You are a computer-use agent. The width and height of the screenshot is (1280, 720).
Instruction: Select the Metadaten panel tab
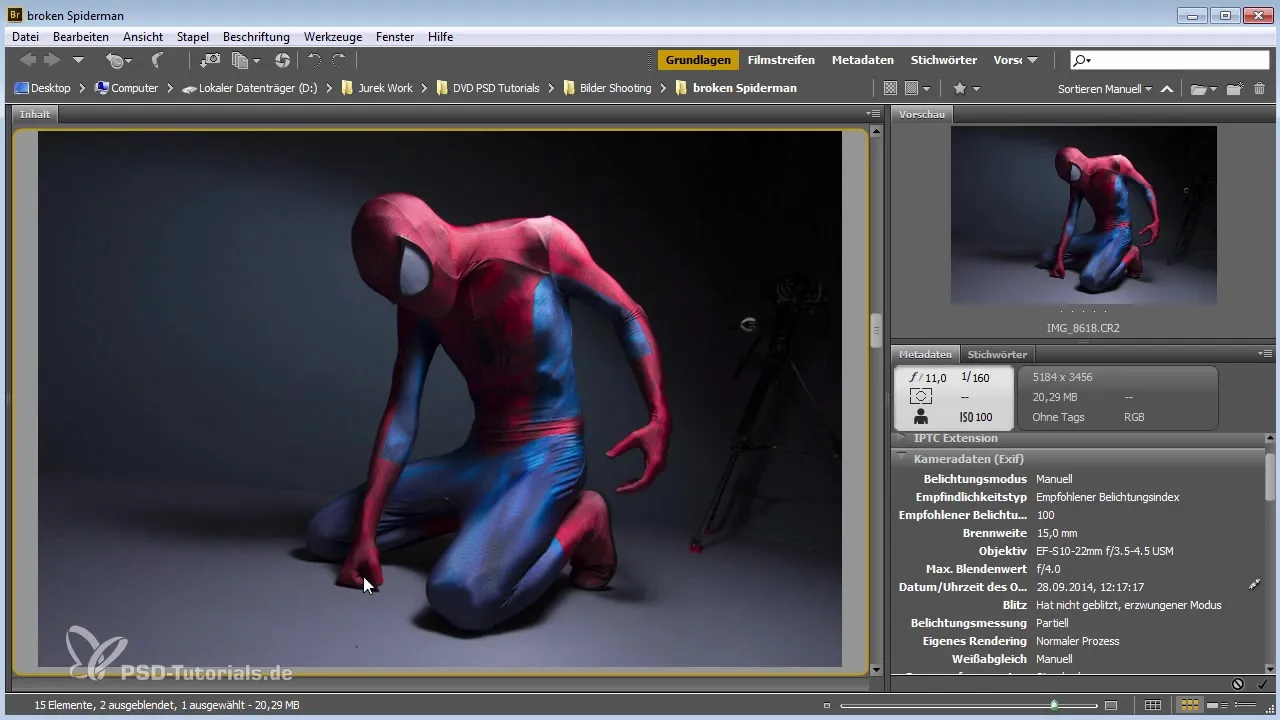925,354
